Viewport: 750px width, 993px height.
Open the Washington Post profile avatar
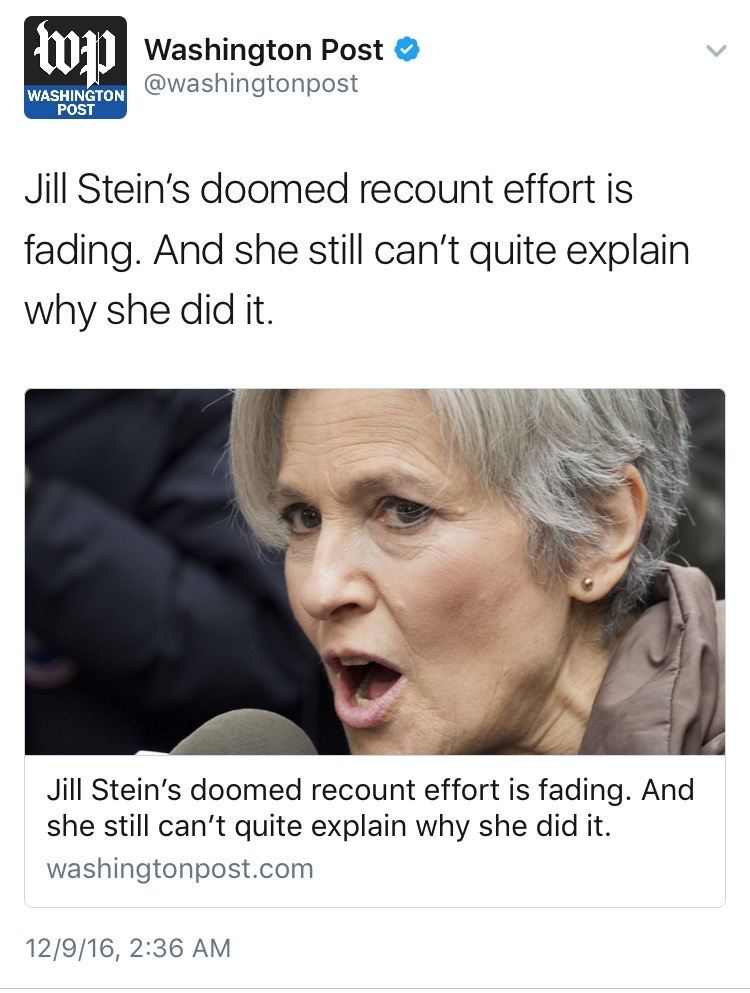pos(75,68)
